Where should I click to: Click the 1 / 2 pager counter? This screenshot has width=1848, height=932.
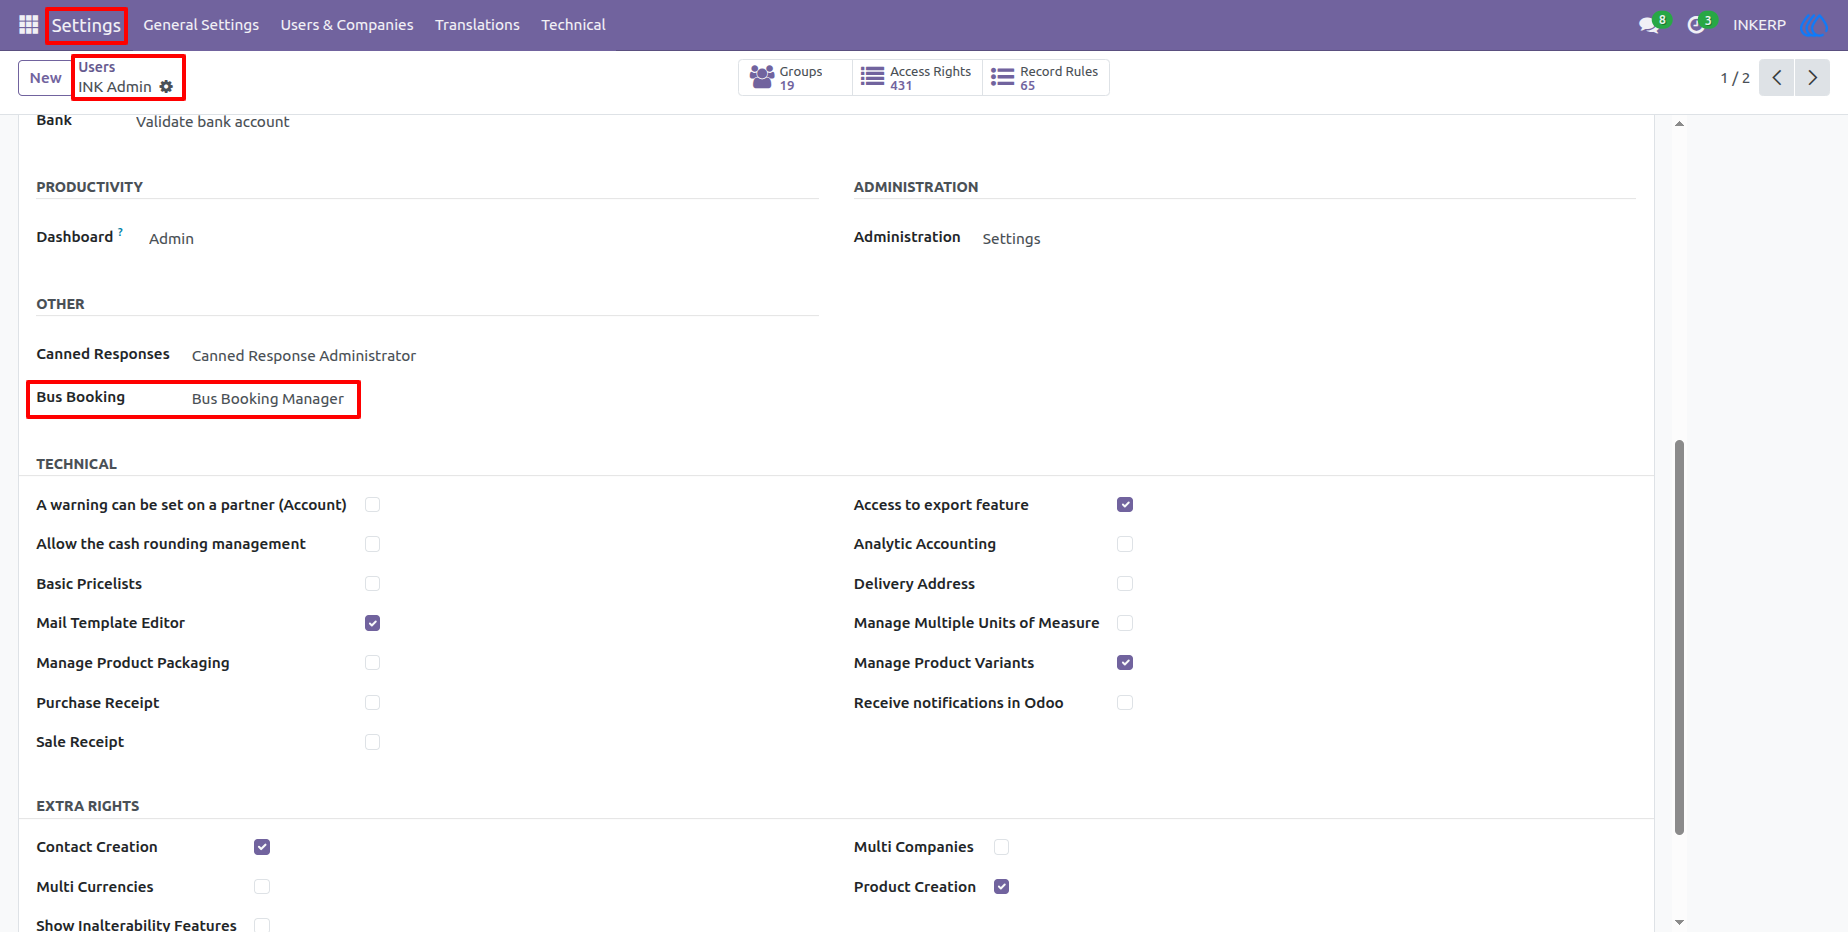click(1735, 78)
